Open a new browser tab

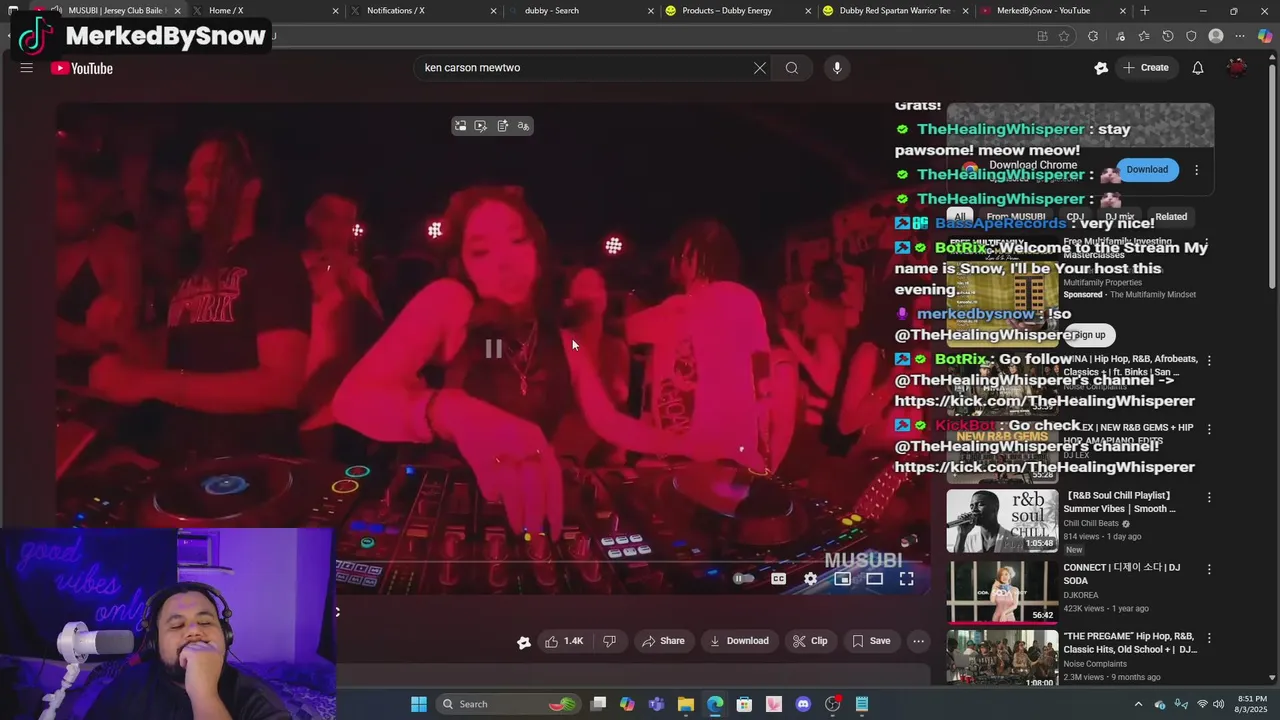click(x=1145, y=10)
